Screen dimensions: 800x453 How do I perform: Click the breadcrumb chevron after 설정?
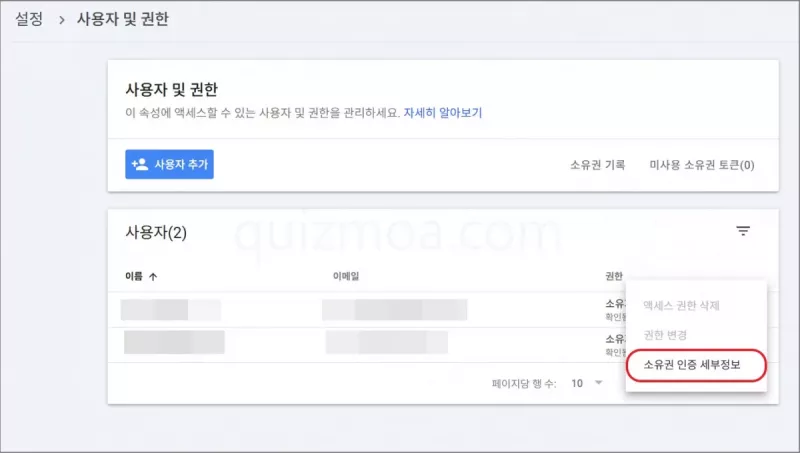point(62,20)
